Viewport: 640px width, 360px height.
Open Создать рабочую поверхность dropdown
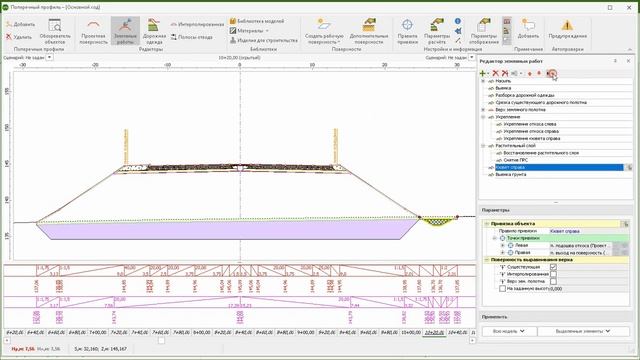(324, 31)
